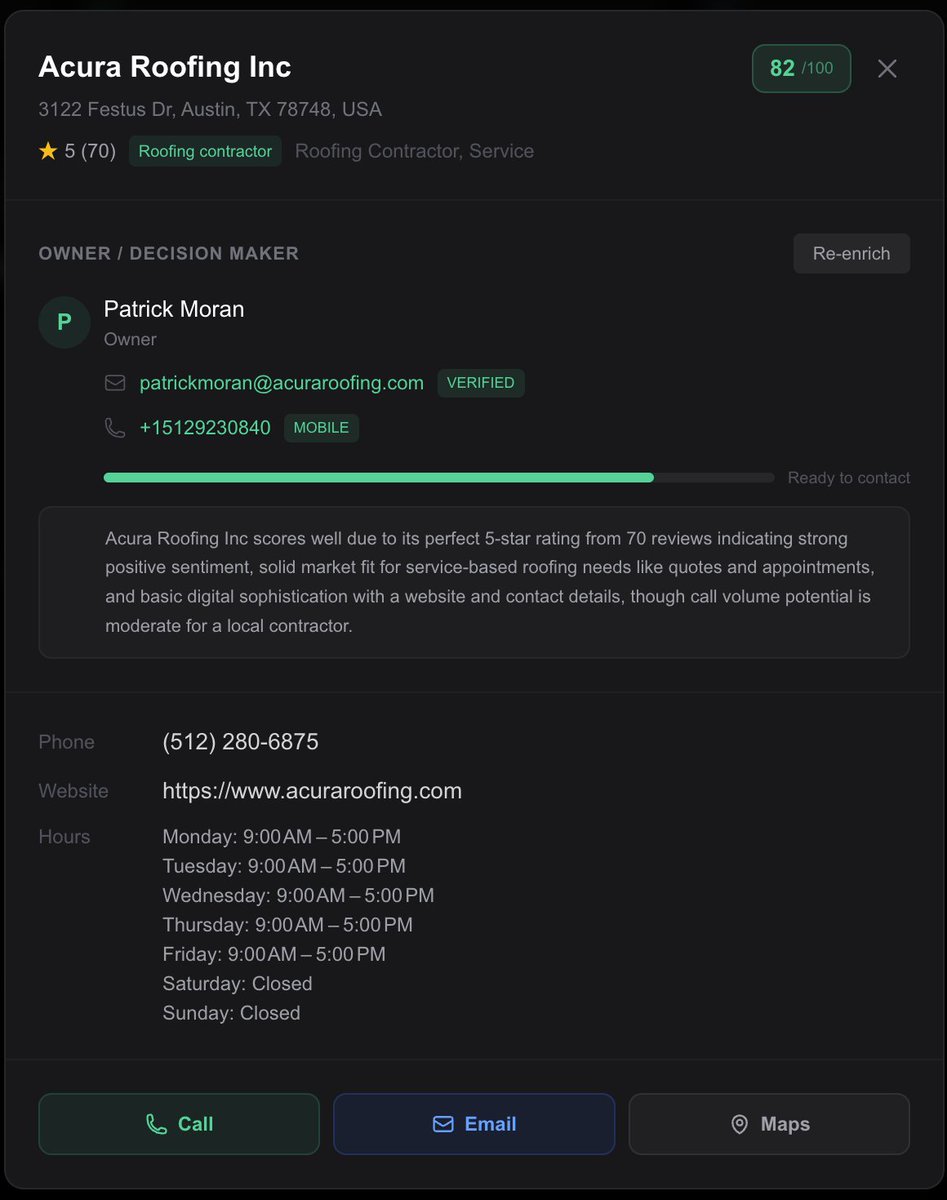947x1200 pixels.
Task: Click the name Patrick Moran
Action: (x=174, y=309)
